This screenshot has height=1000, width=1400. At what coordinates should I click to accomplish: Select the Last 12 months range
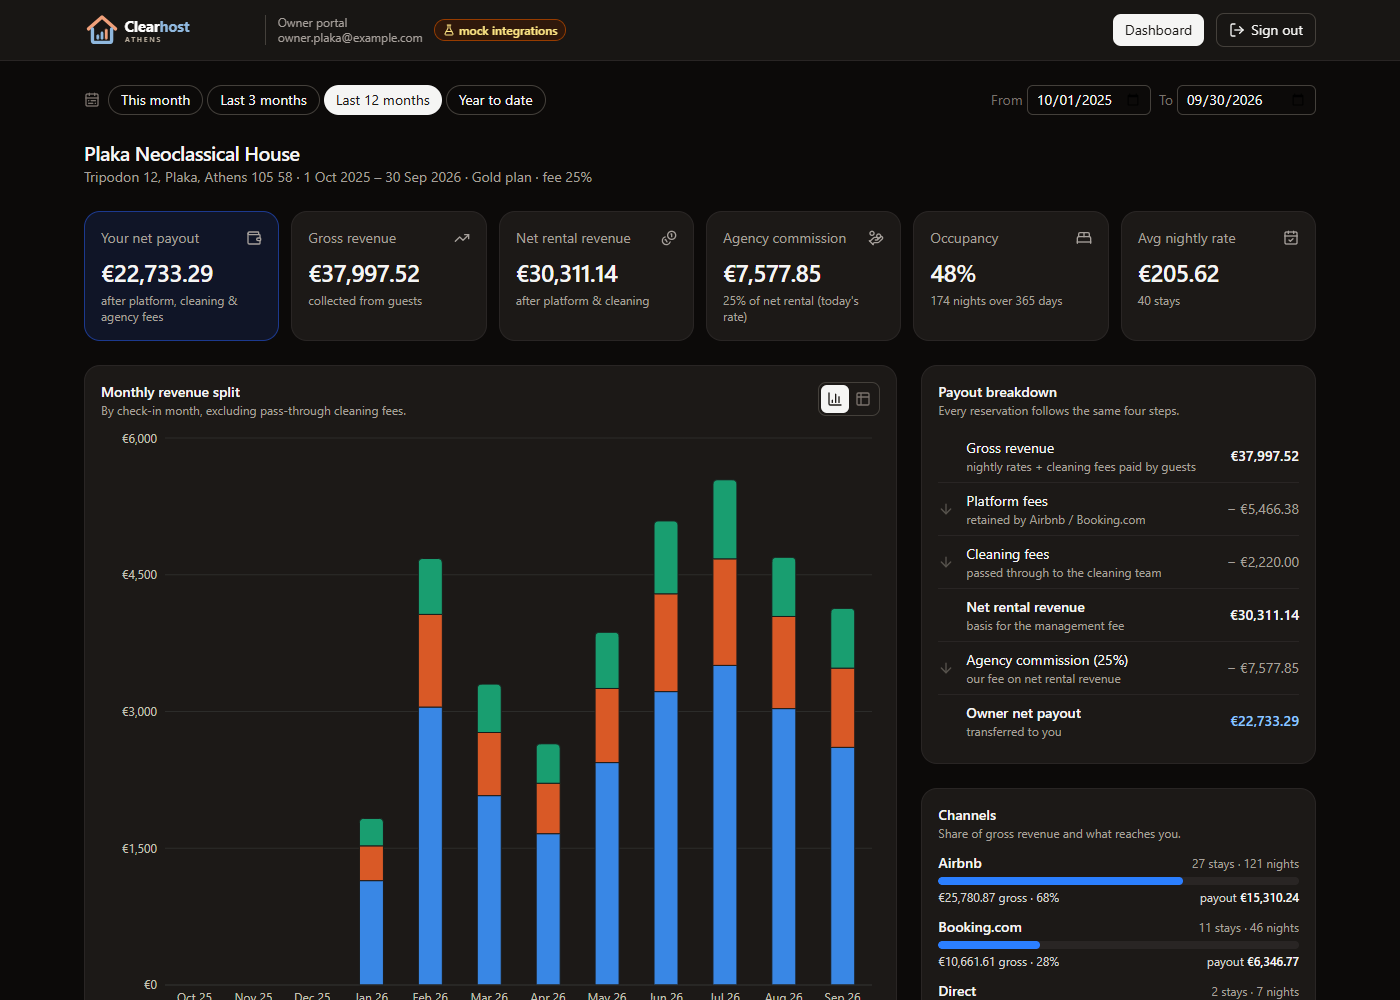(x=383, y=100)
